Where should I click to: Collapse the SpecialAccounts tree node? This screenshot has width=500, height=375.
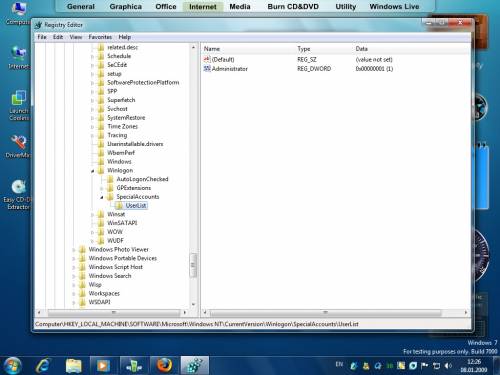(x=102, y=197)
